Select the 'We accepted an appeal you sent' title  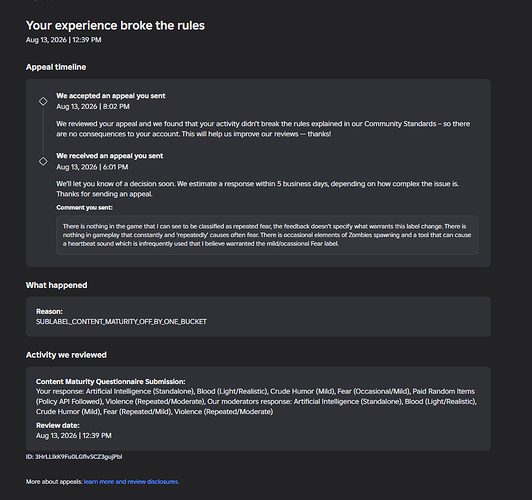point(111,96)
